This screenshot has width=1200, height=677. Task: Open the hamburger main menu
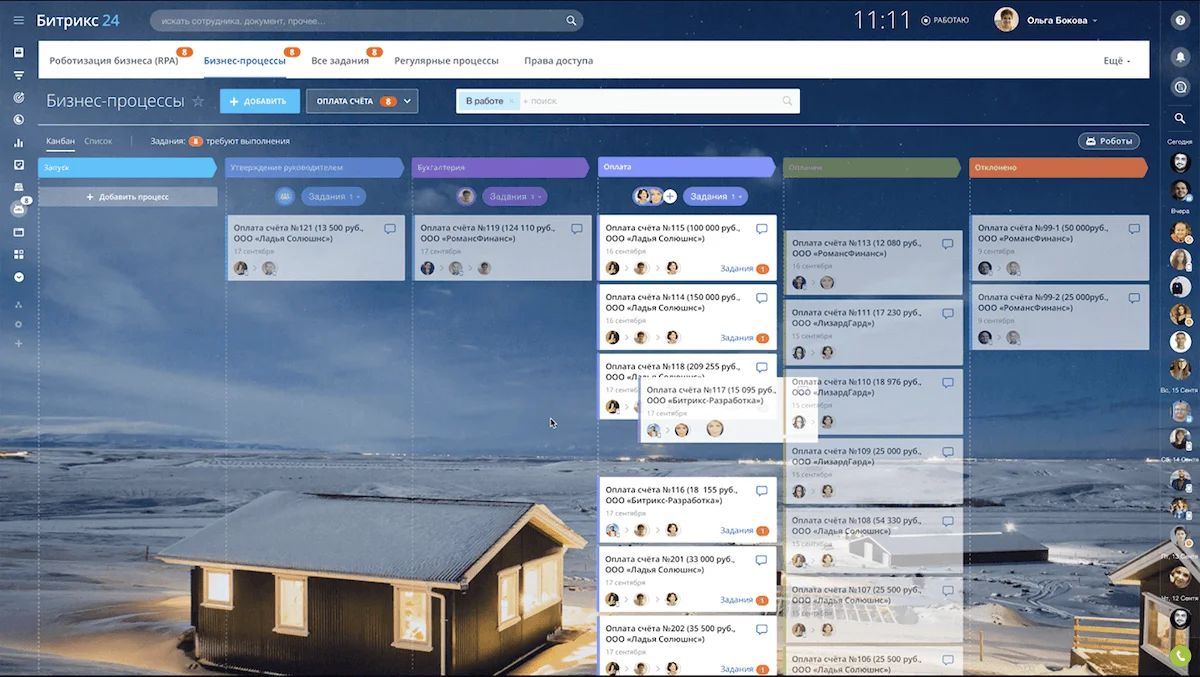pos(18,20)
